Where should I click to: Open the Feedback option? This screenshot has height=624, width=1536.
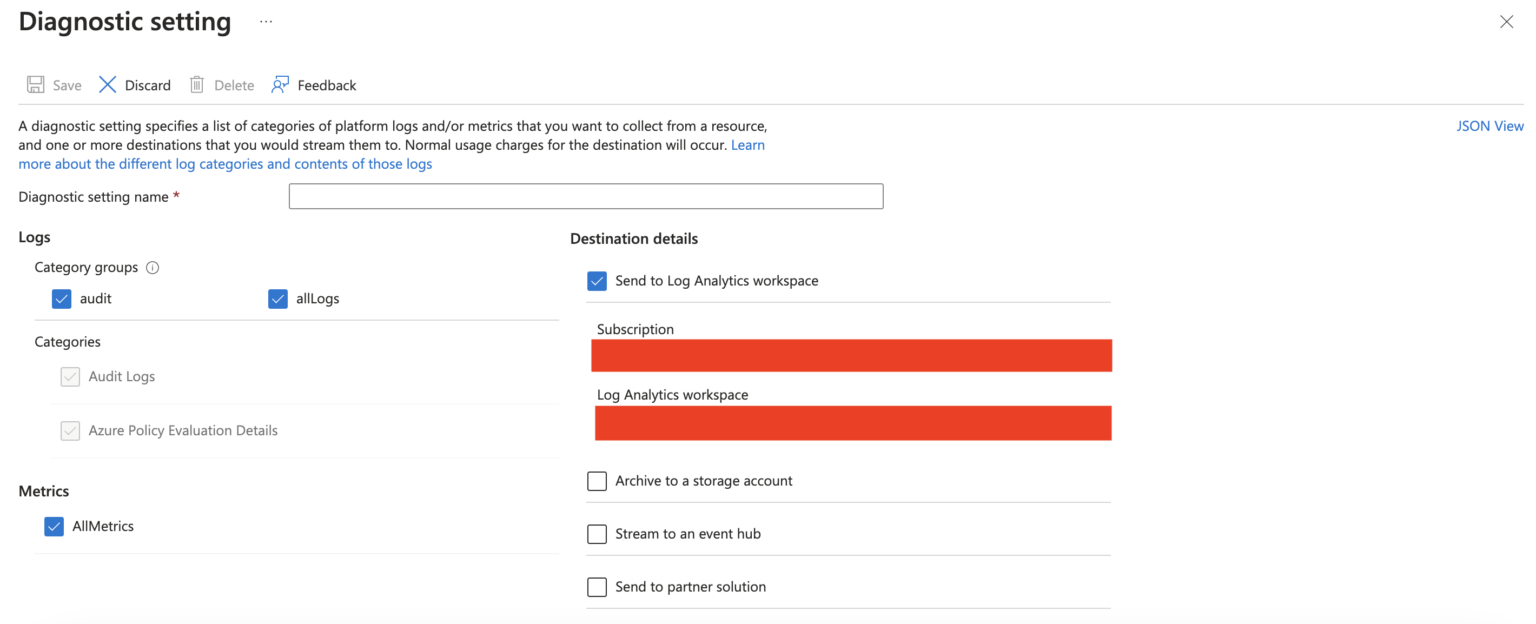coord(313,85)
